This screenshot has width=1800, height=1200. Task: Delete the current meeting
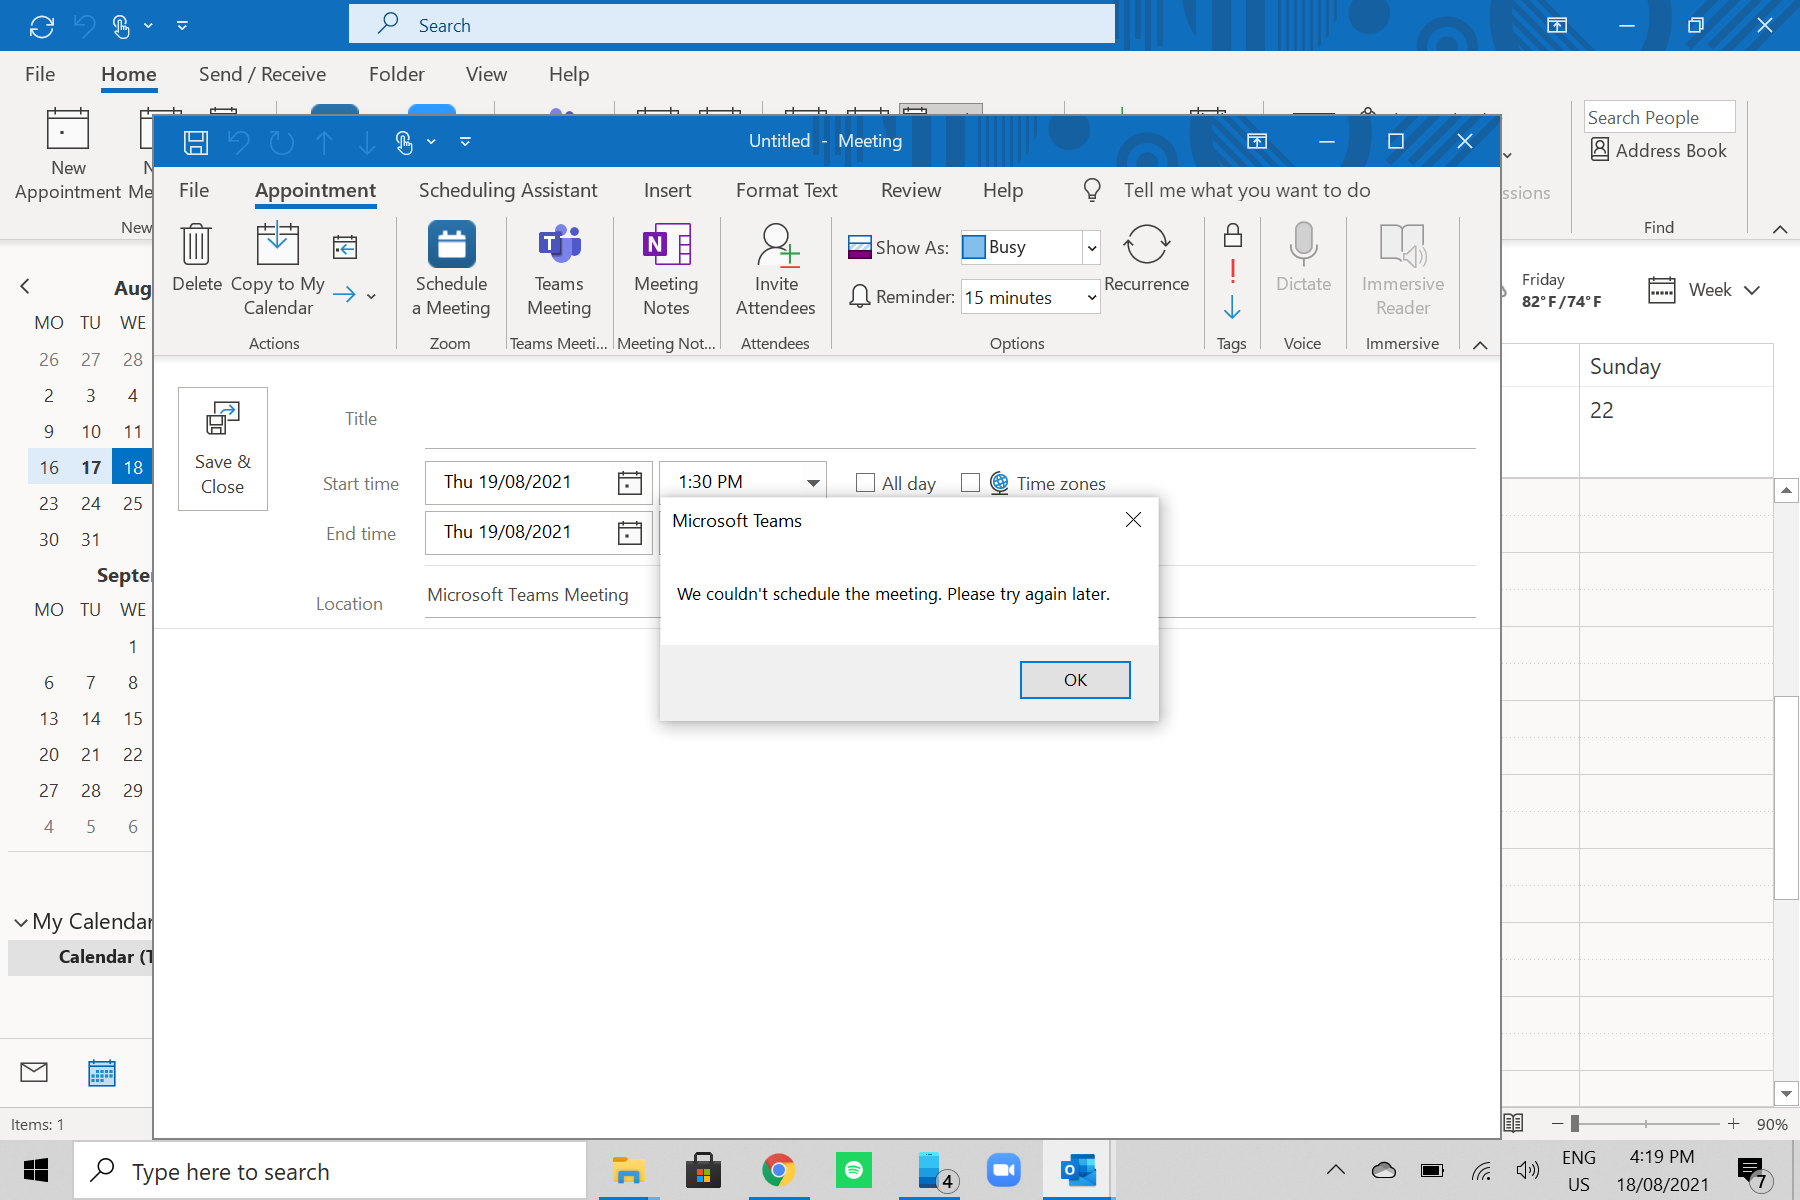tap(196, 266)
